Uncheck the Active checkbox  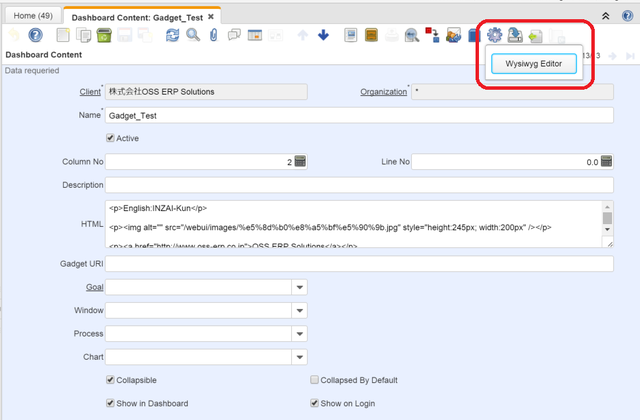(x=110, y=138)
